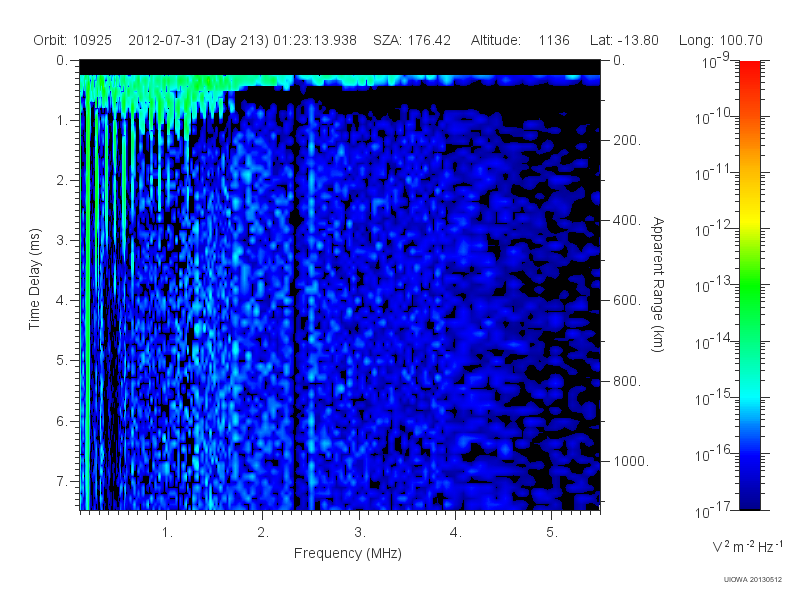This screenshot has height=600, width=800.
Task: Click the '3.' tick label on frequency axis
Action: point(360,533)
